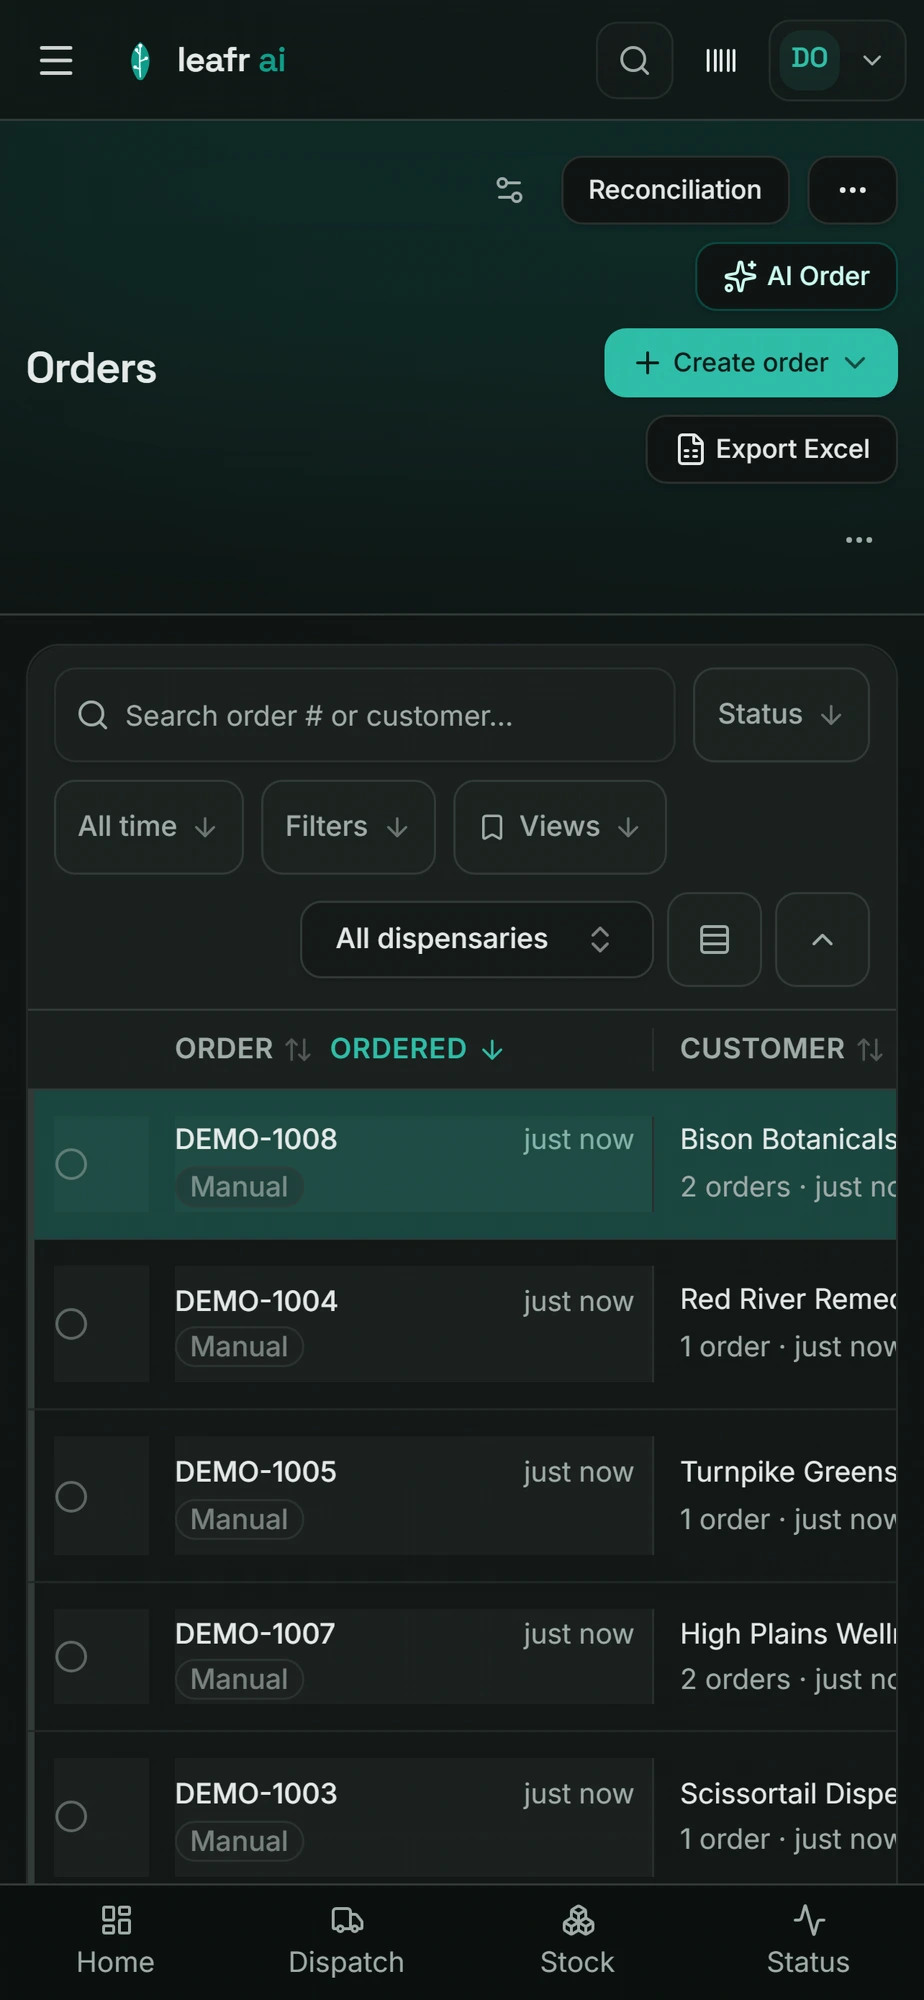The image size is (924, 2000).
Task: Click the bookmark icon on Views button
Action: pos(492,827)
